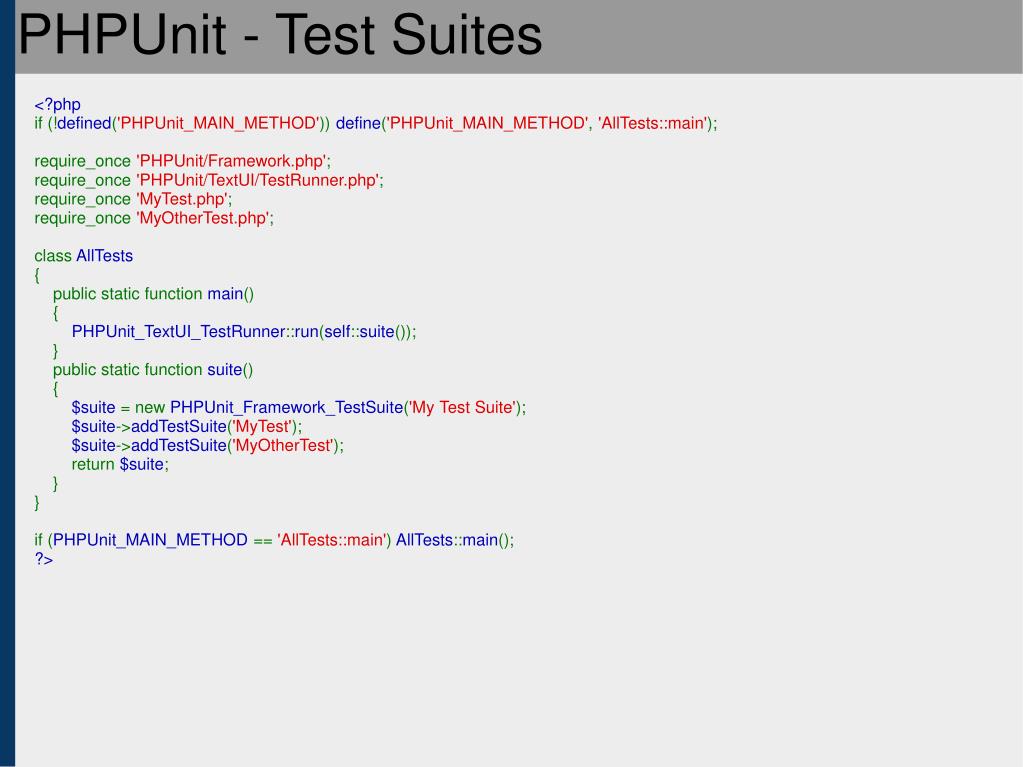Click the PHPUnit_TextUI_TestRunner::run line

tap(244, 332)
